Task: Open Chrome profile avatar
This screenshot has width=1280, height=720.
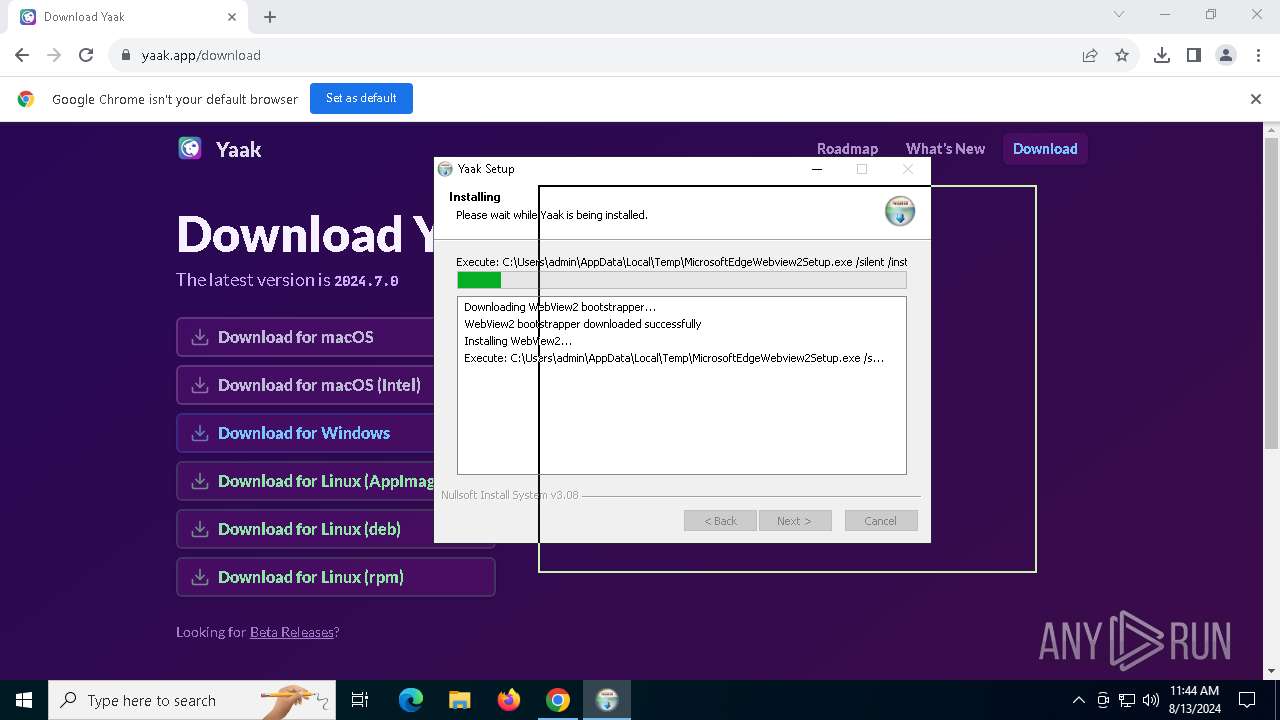Action: pyautogui.click(x=1226, y=55)
